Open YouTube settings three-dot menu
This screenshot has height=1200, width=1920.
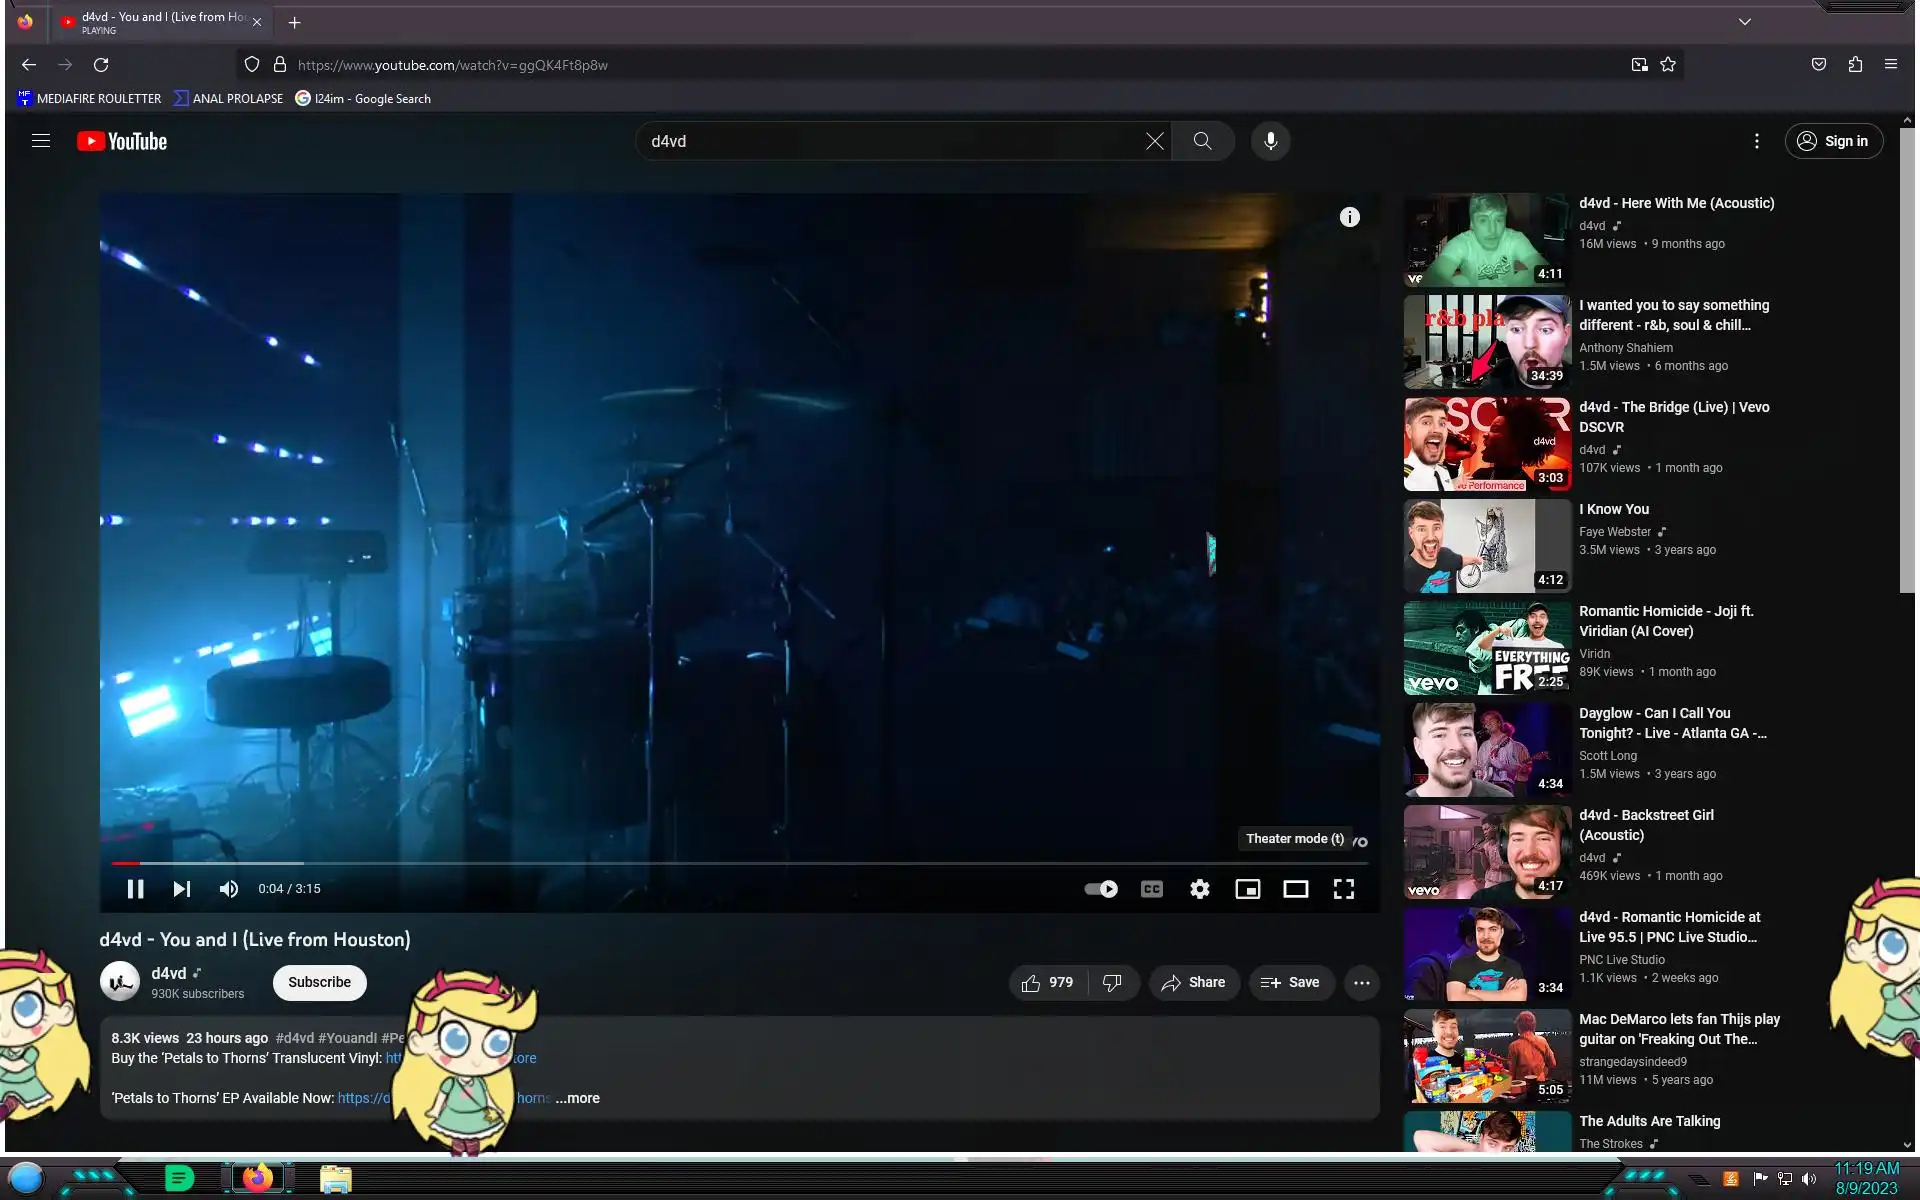point(1756,141)
